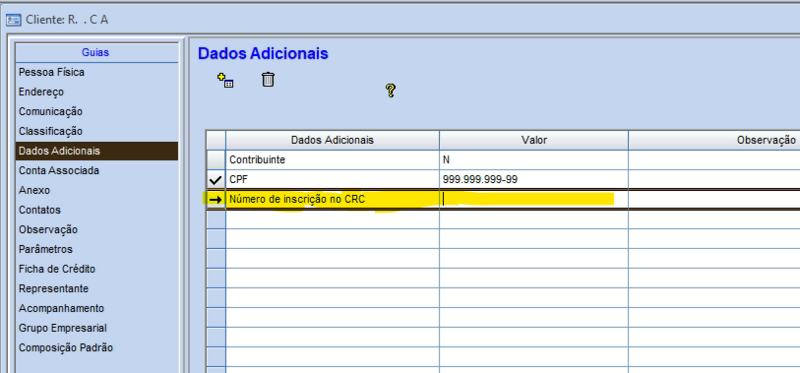
Task: Click the arrow selector of the CRC row
Action: tap(216, 200)
